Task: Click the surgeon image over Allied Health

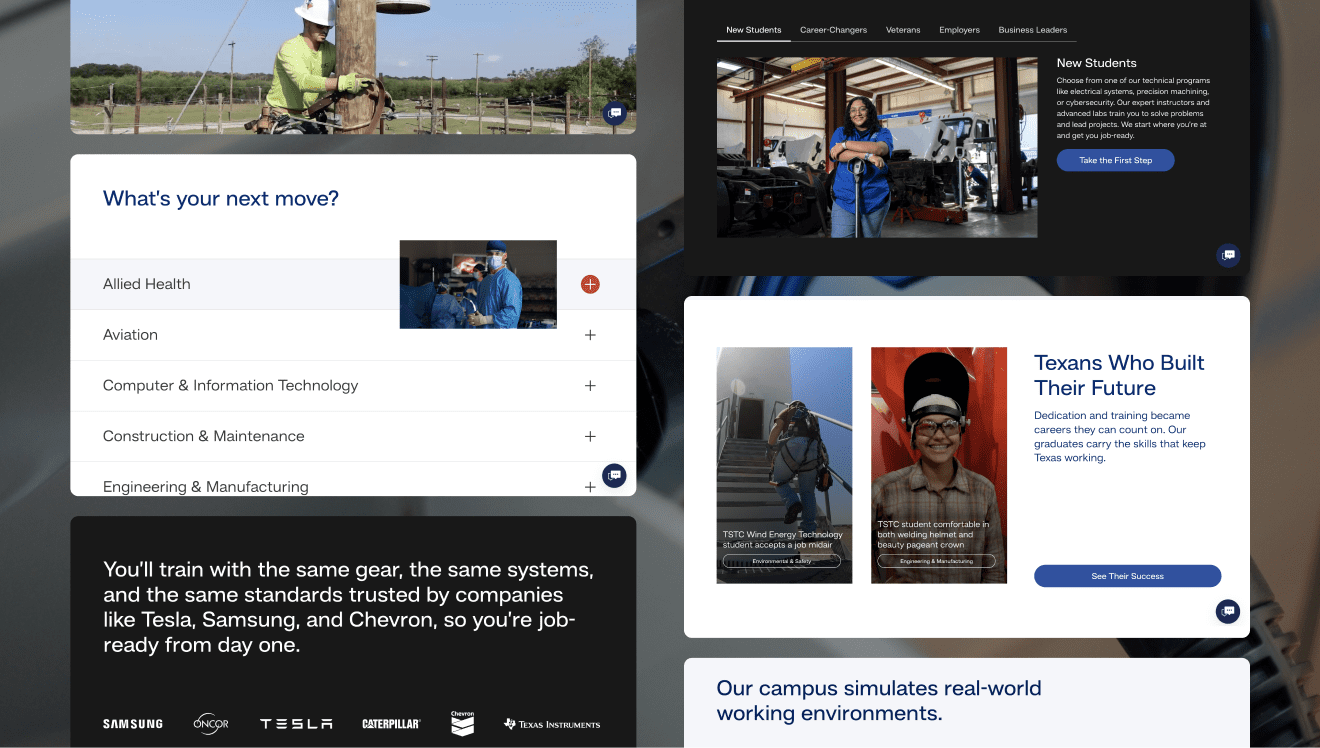Action: (x=478, y=284)
